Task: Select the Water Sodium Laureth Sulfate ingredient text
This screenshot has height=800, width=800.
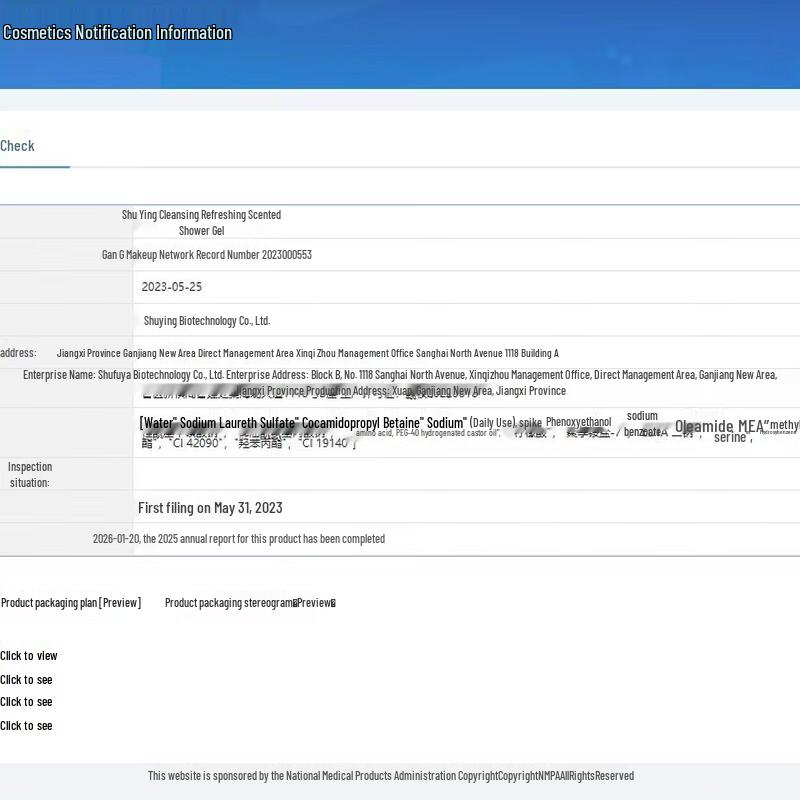Action: 303,423
